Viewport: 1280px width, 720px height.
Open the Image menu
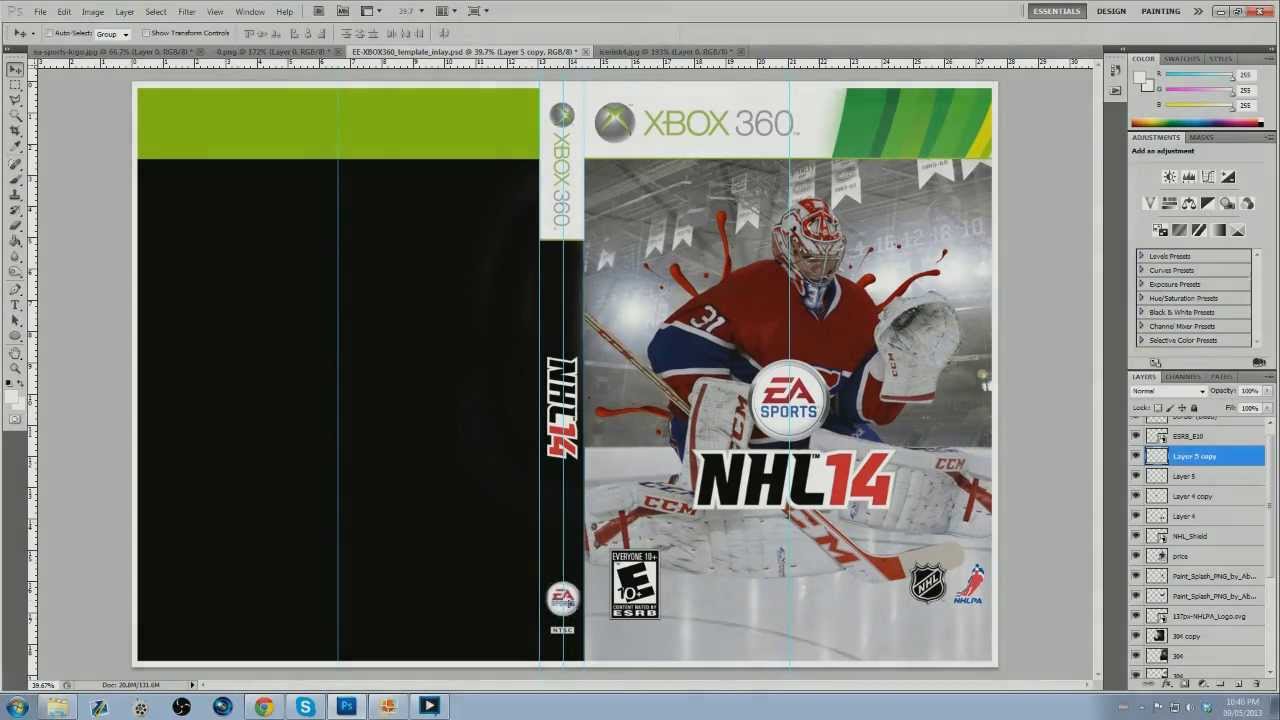93,12
